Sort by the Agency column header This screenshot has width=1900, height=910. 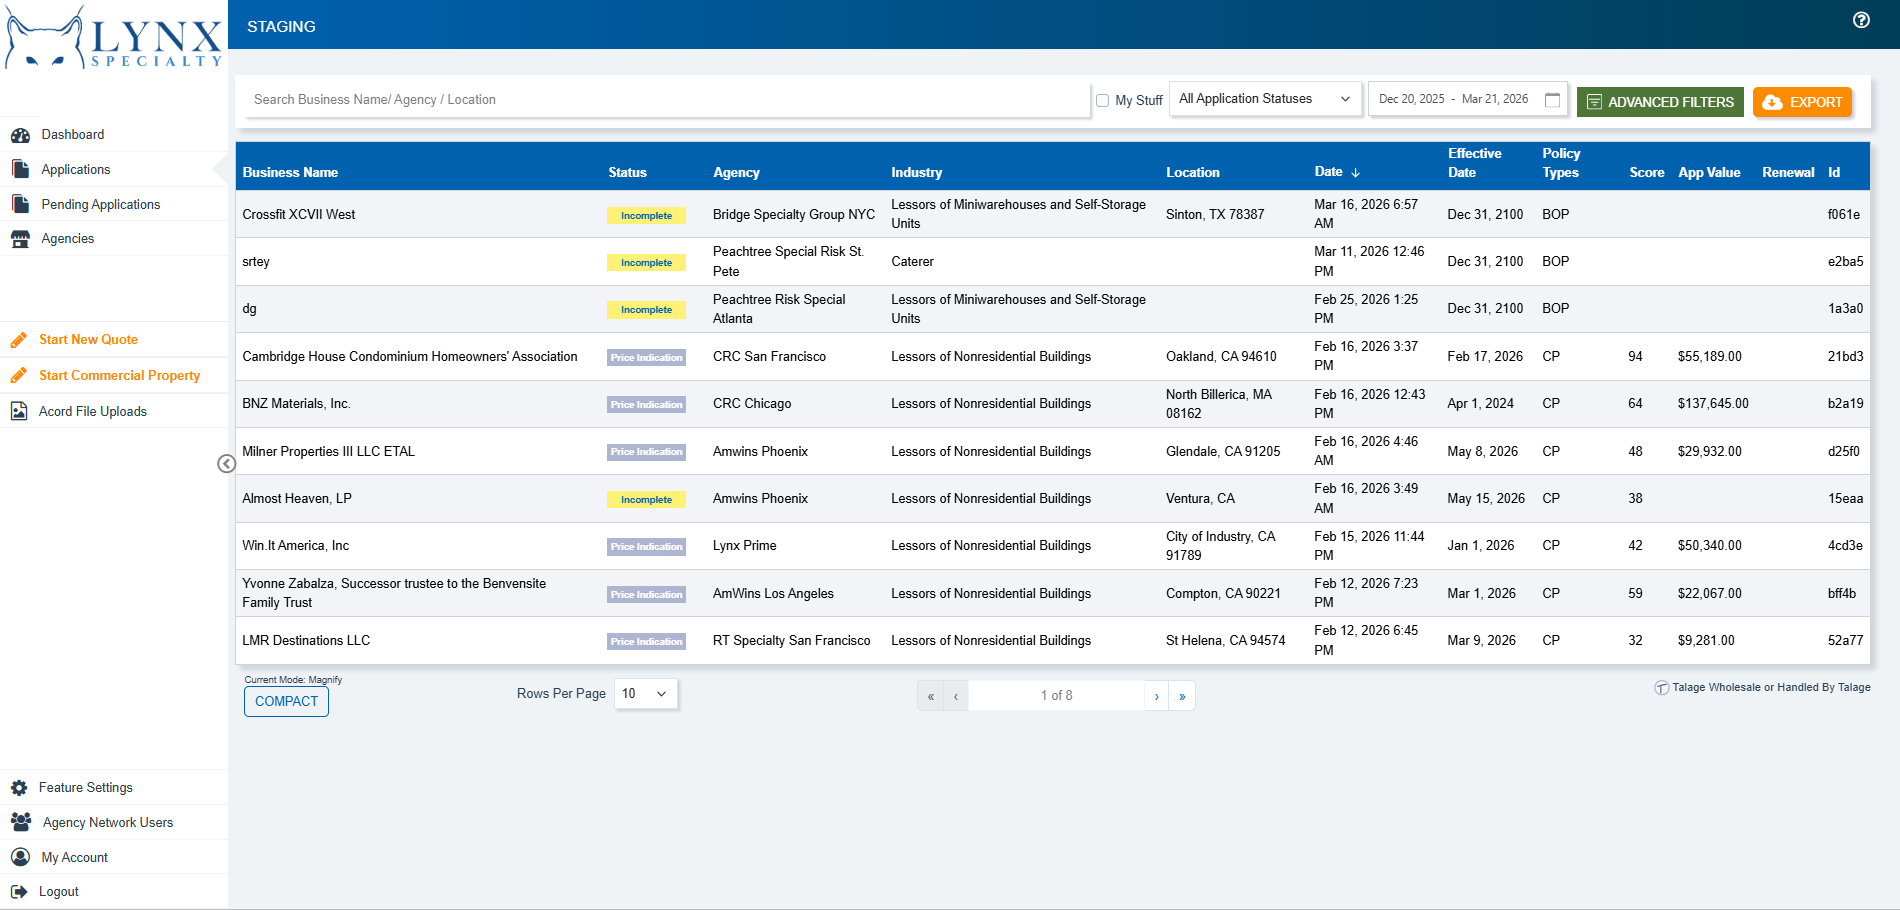pos(737,173)
